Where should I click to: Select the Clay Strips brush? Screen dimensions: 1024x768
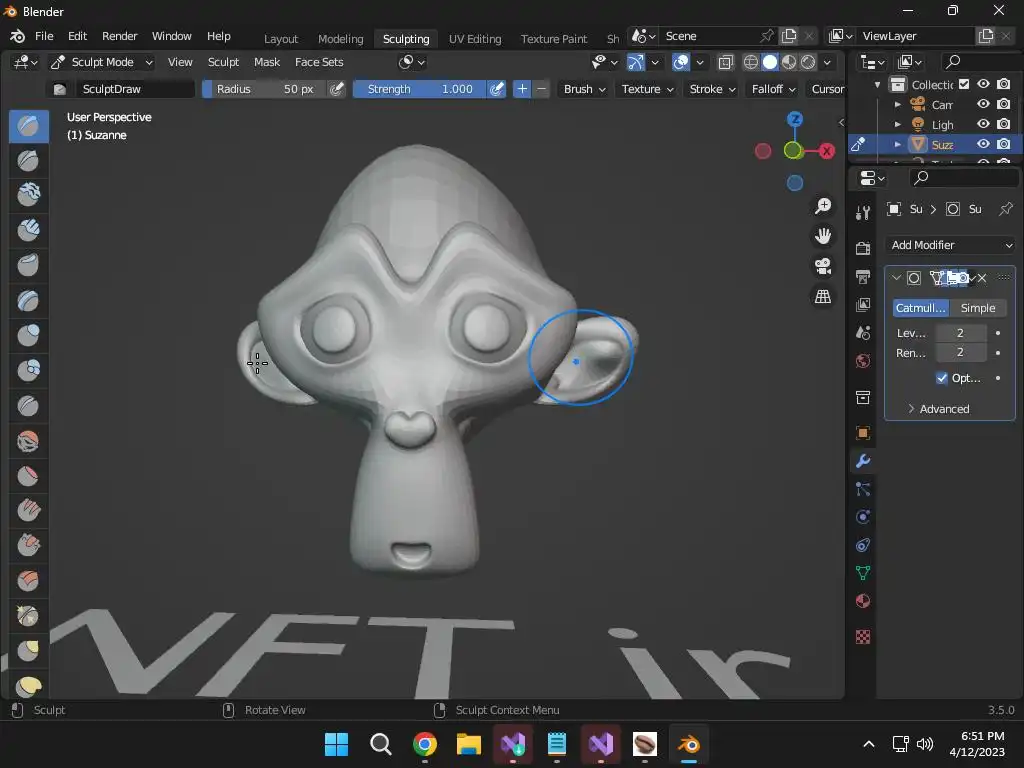pyautogui.click(x=28, y=230)
